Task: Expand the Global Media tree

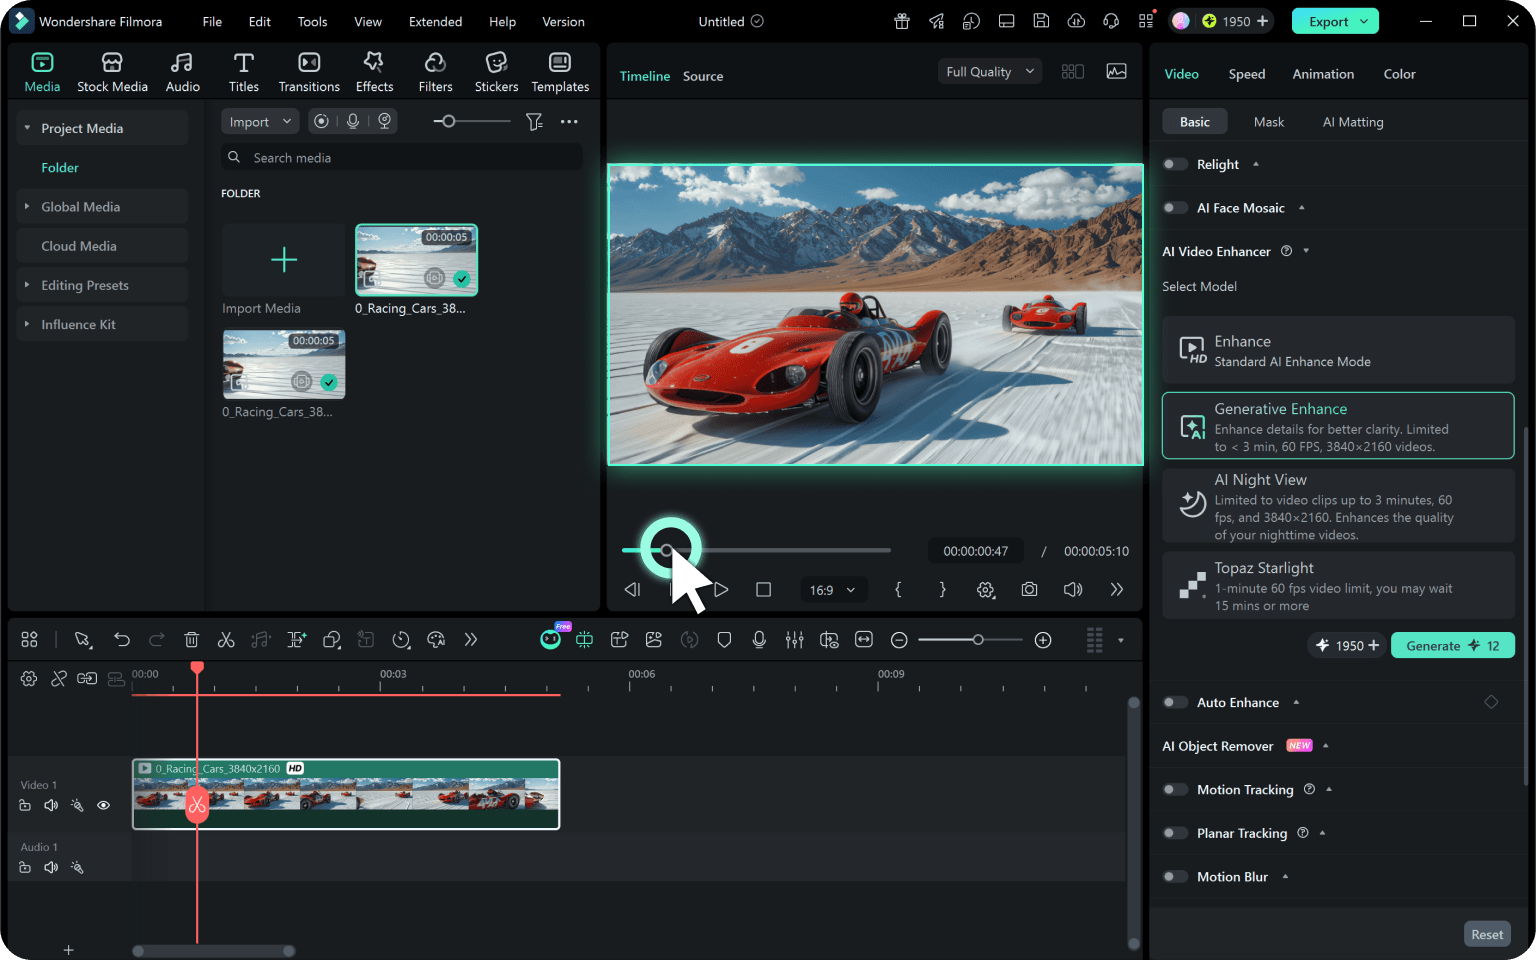Action: [x=27, y=207]
